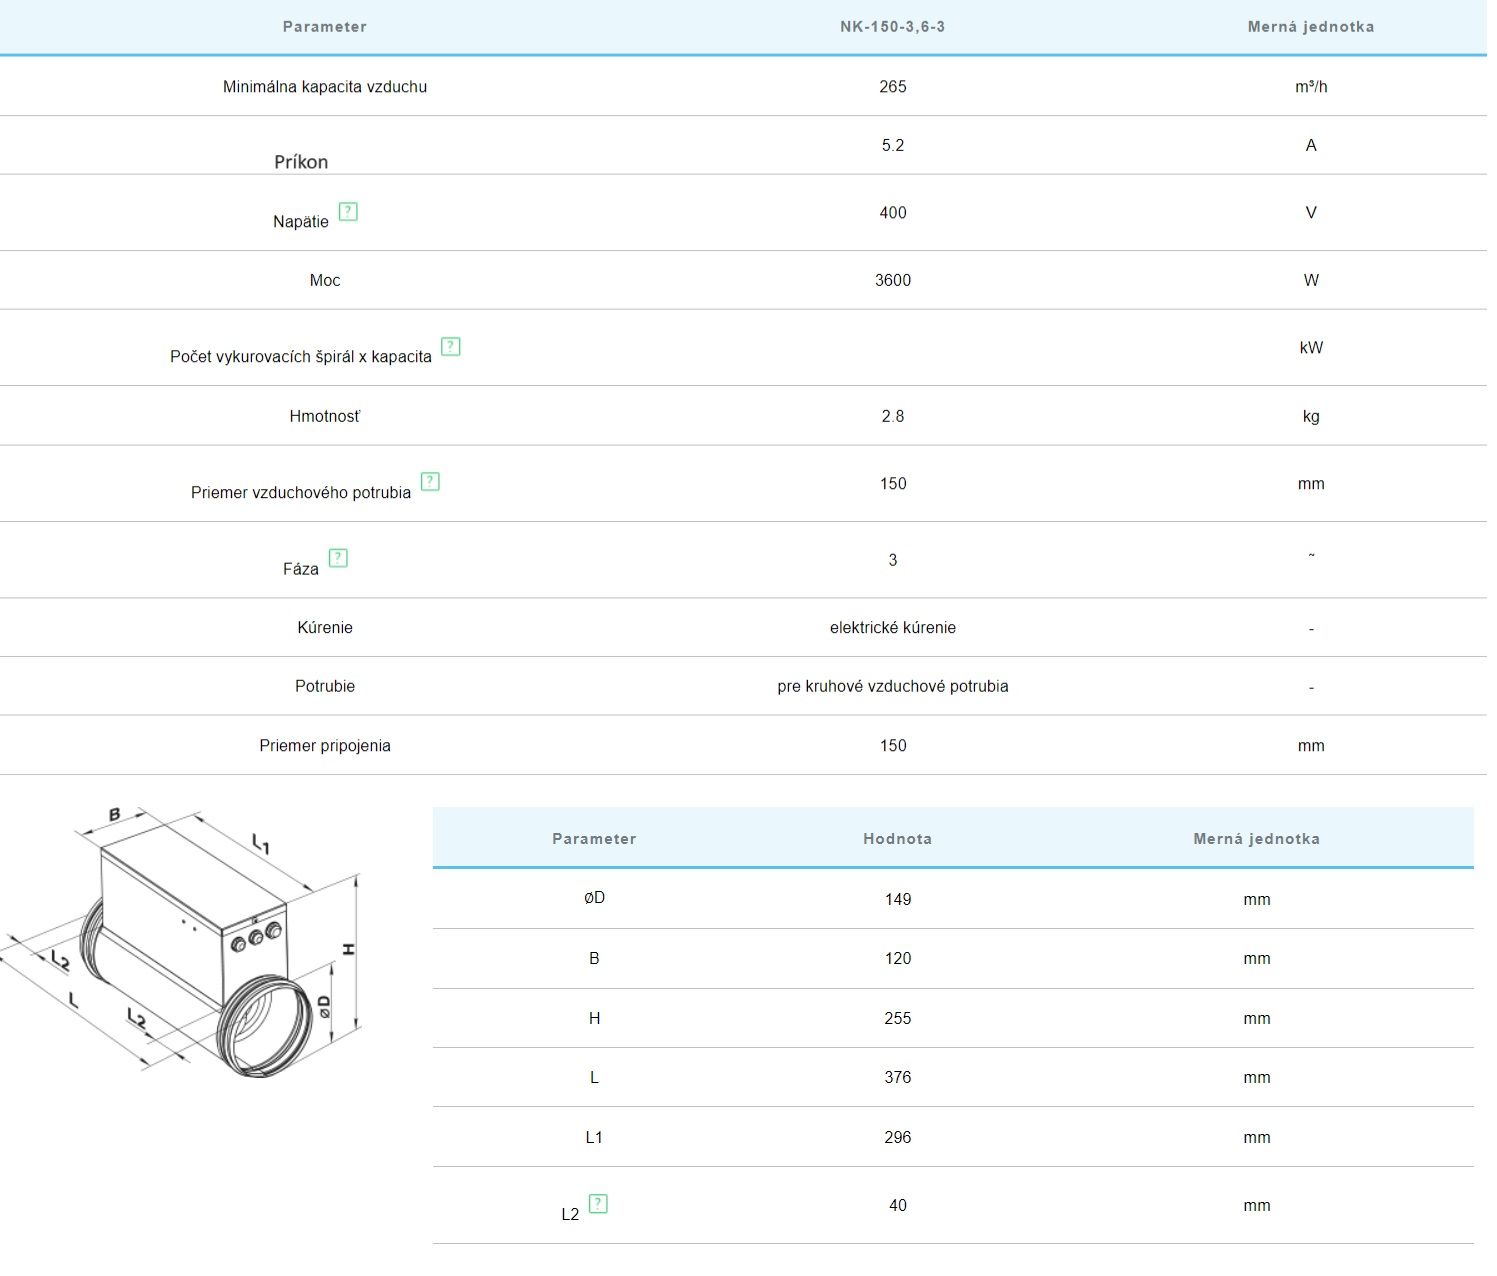Click the NK-150-3,6-3 column header
1497x1276 pixels.
(x=892, y=27)
